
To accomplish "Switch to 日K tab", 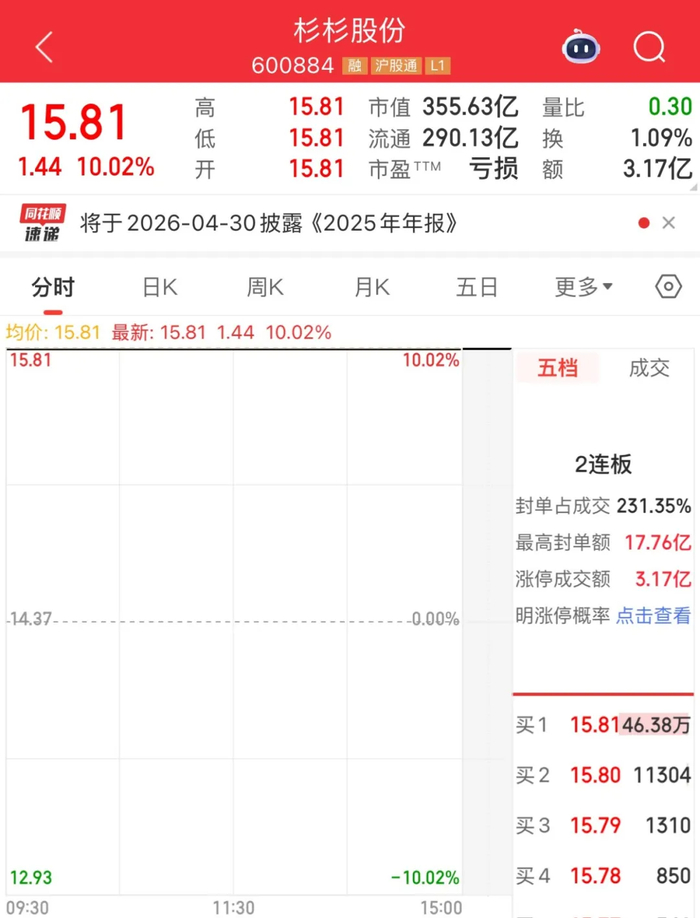I will pos(160,287).
